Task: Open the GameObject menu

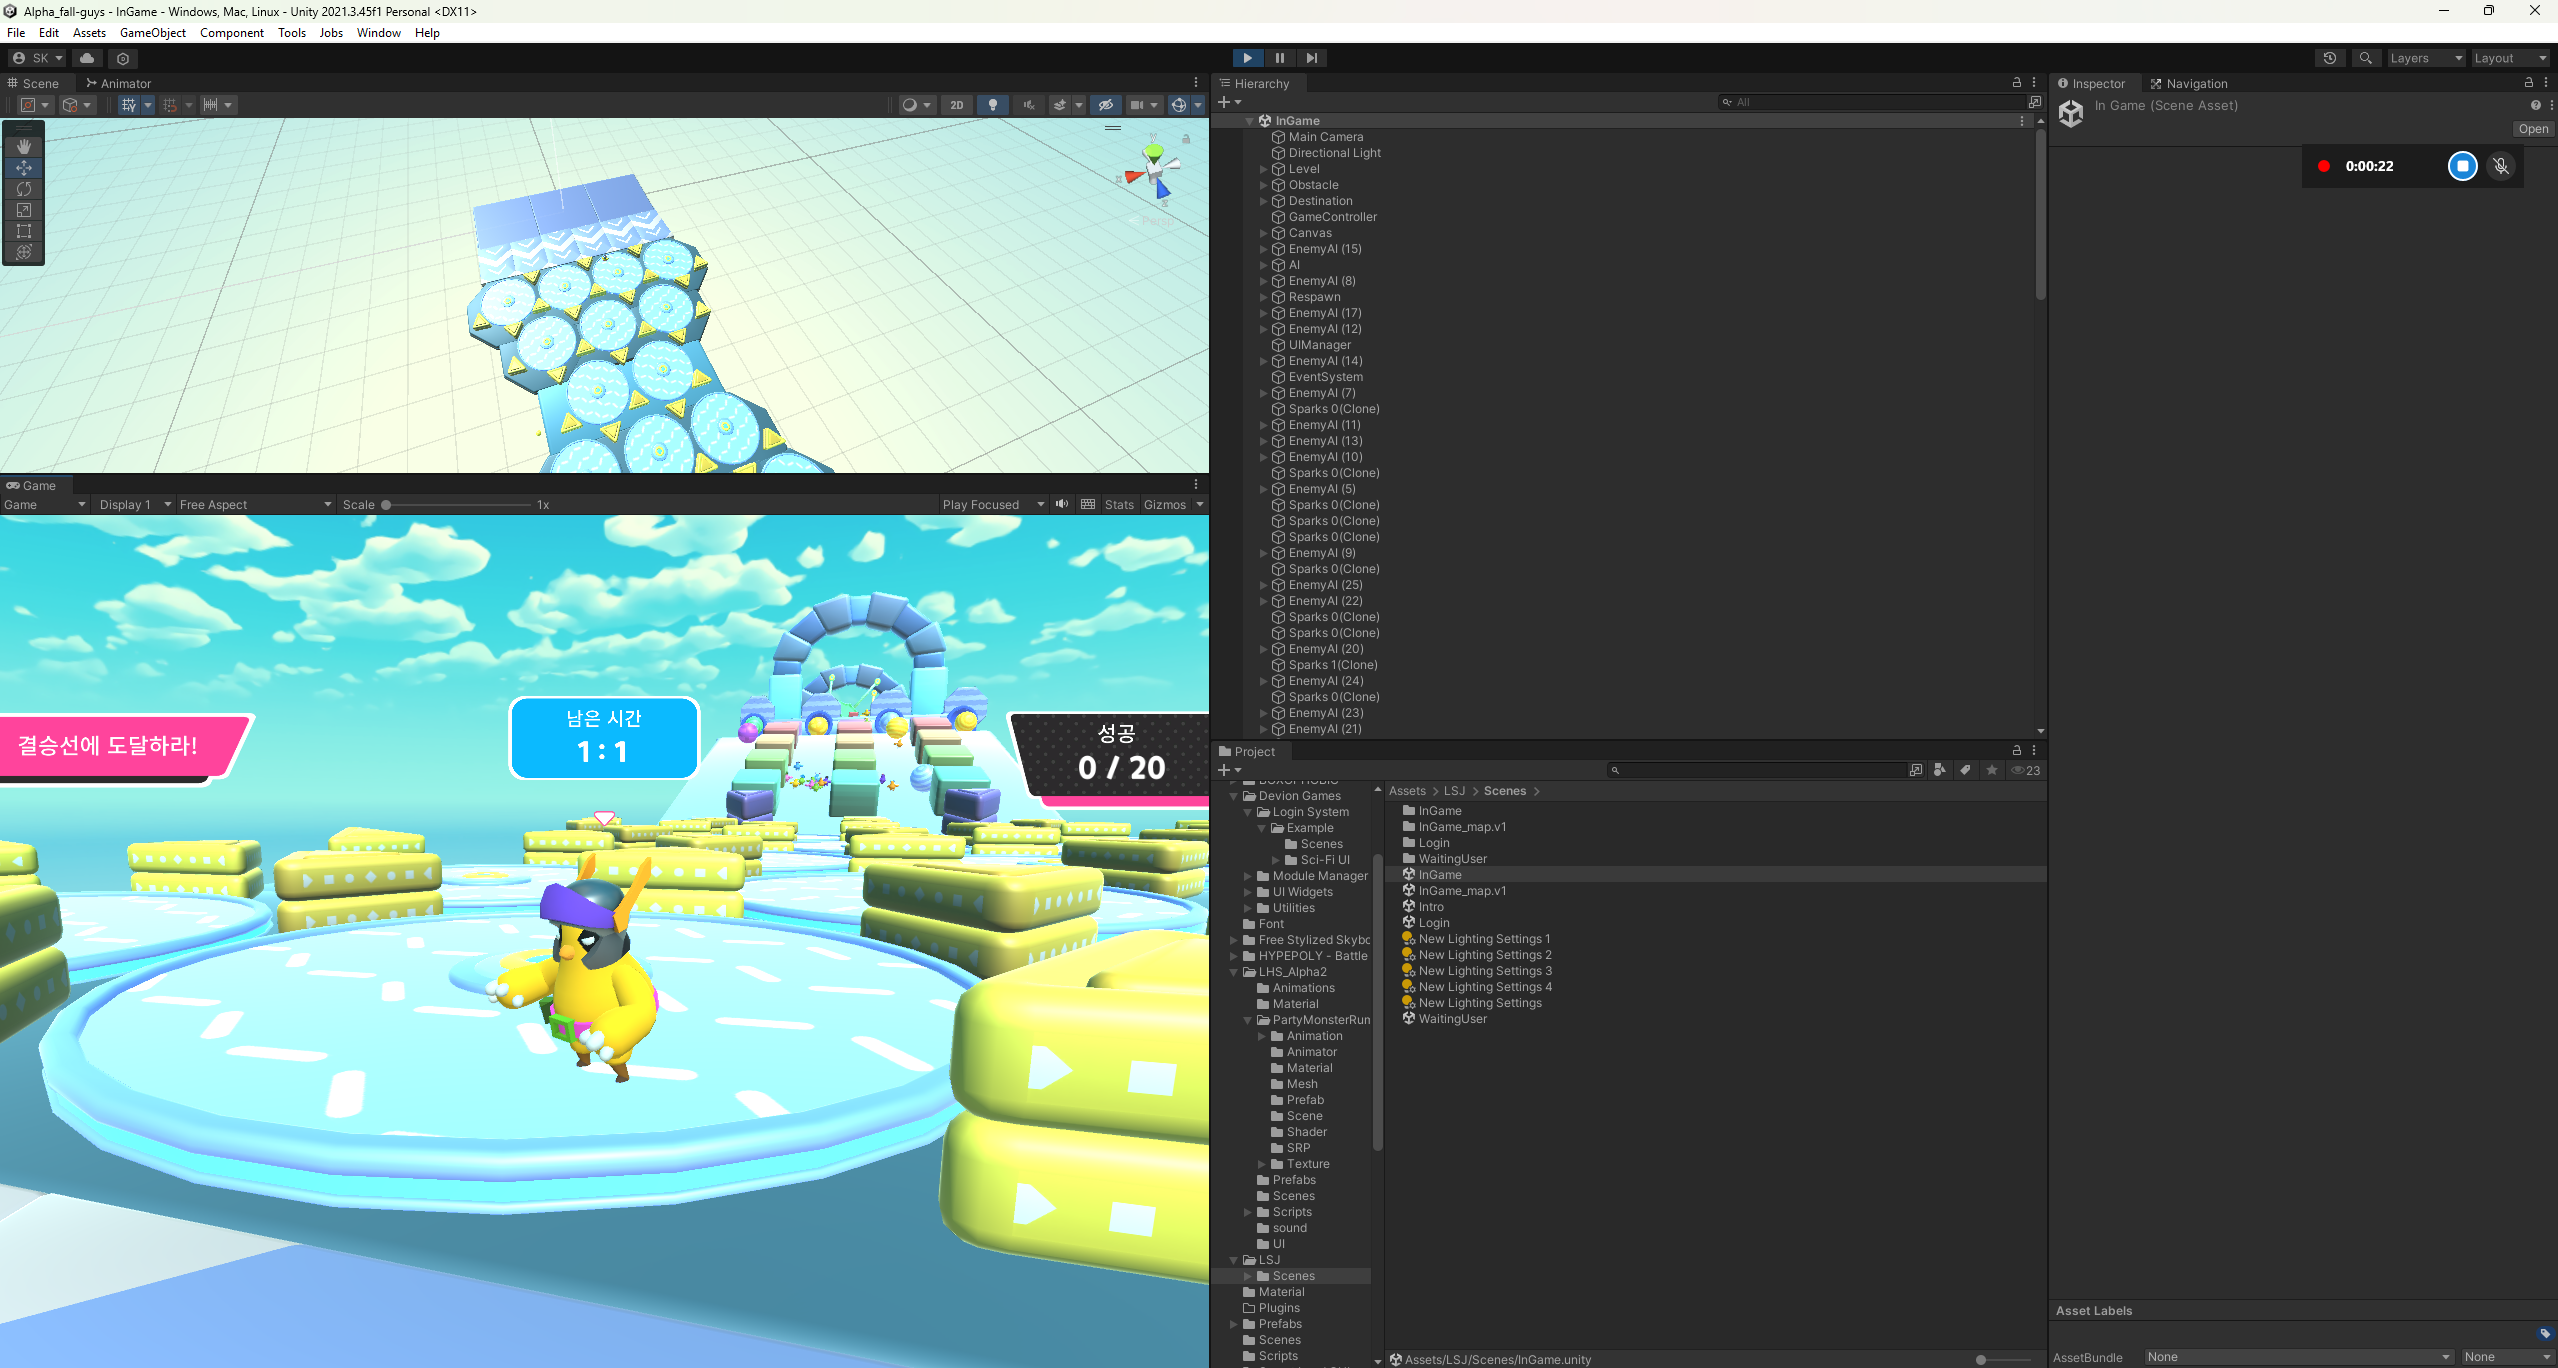Action: click(152, 33)
